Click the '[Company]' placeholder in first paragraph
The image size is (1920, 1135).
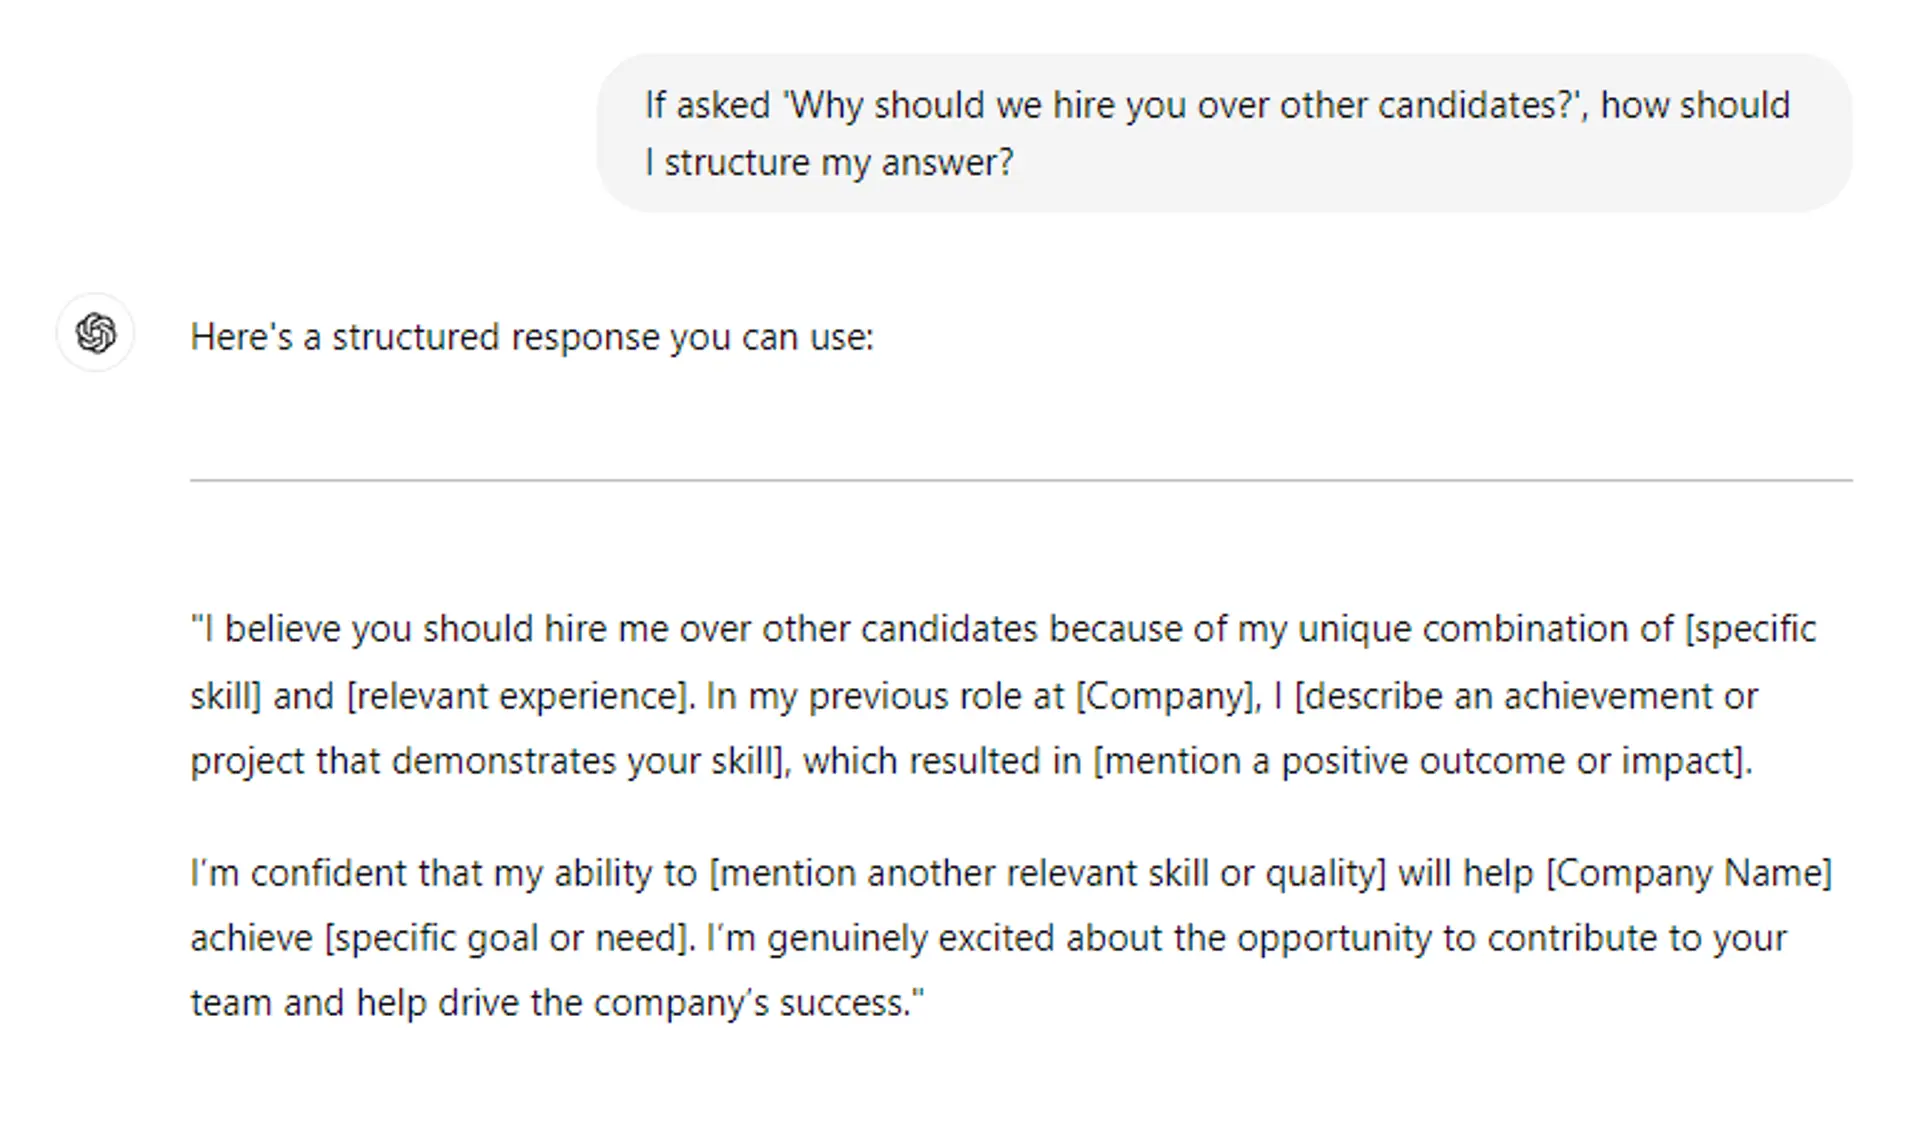click(1166, 696)
